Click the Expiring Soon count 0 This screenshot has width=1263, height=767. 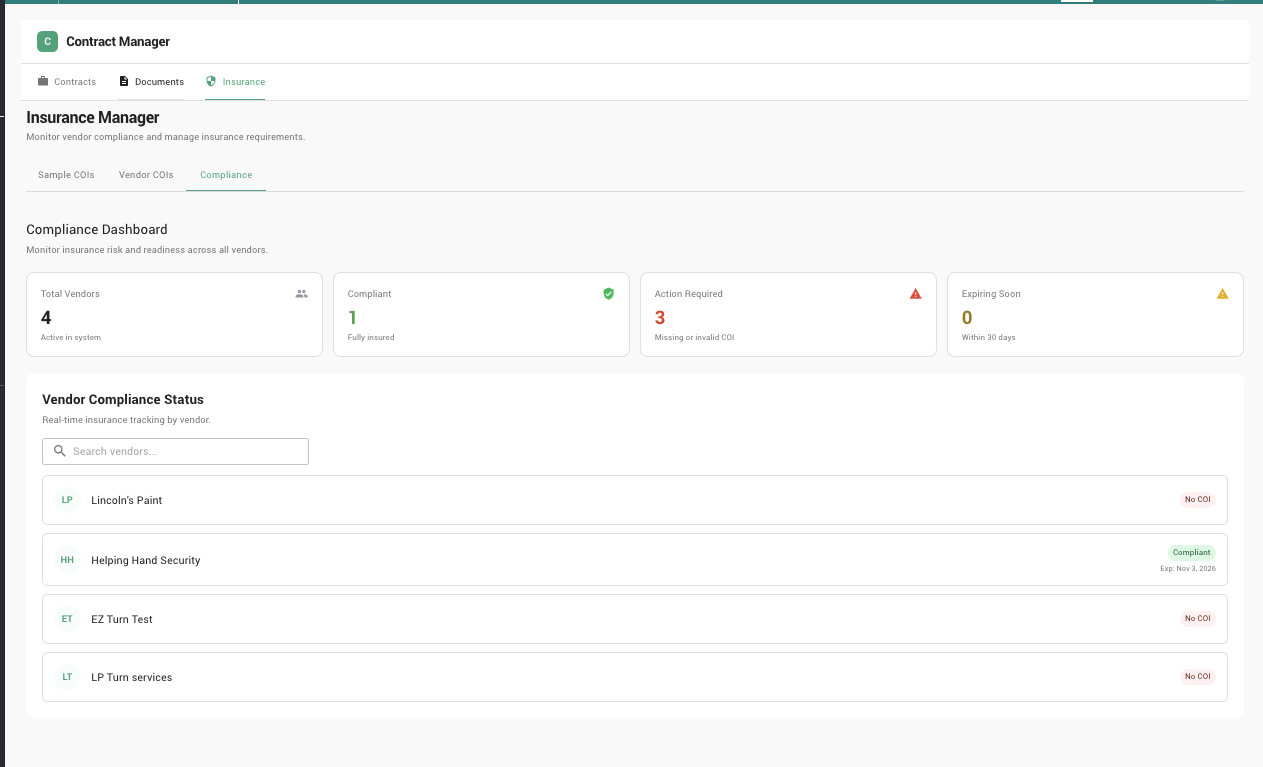point(967,318)
